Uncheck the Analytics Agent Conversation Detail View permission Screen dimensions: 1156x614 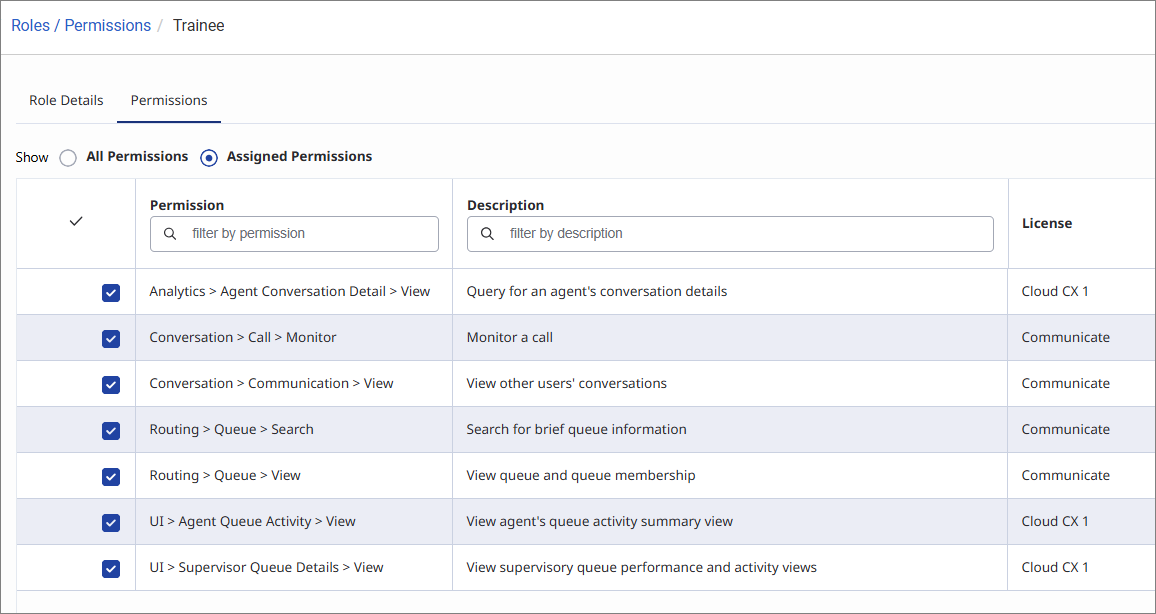click(111, 293)
